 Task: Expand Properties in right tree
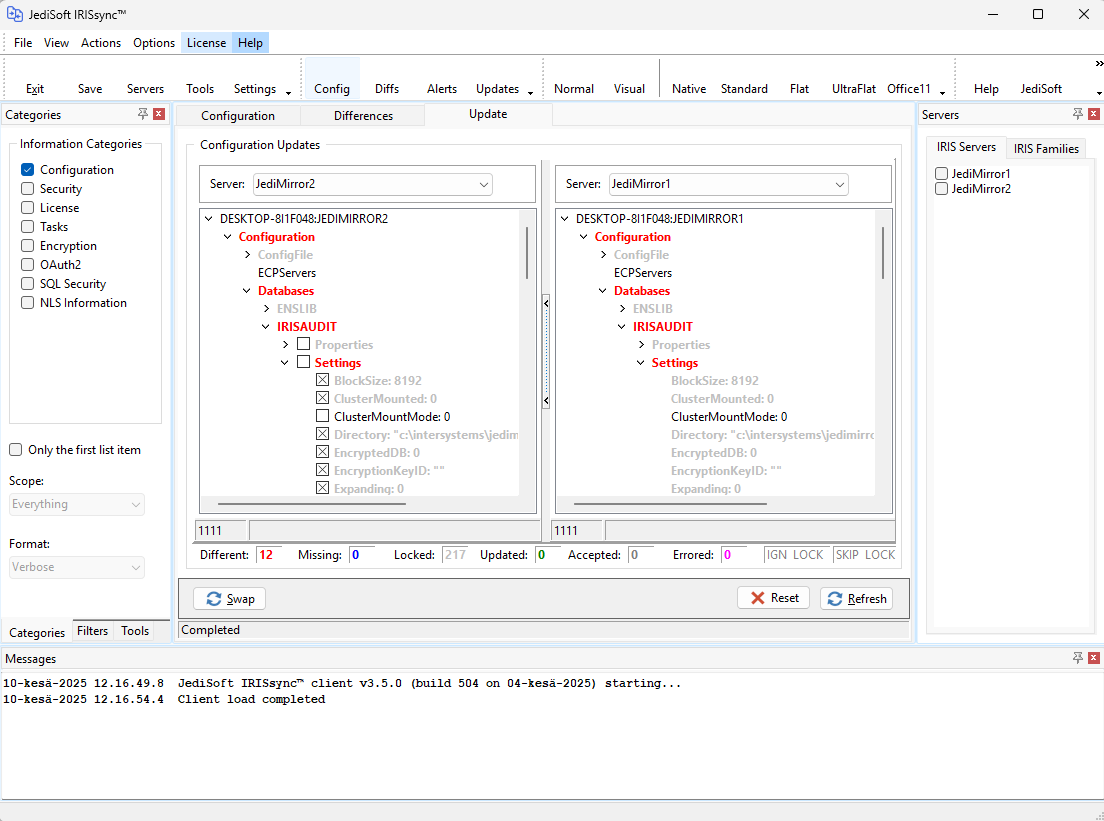[x=641, y=344]
